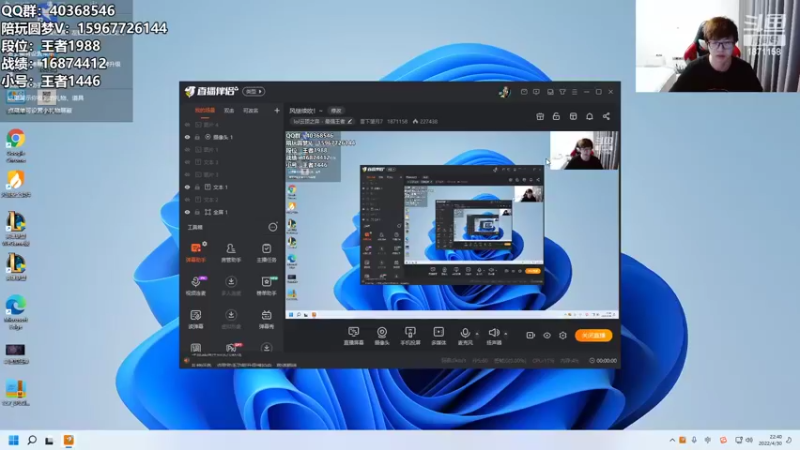Viewport: 800px width, 450px height.
Task: Click the gift box icon in the header row
Action: click(540, 116)
